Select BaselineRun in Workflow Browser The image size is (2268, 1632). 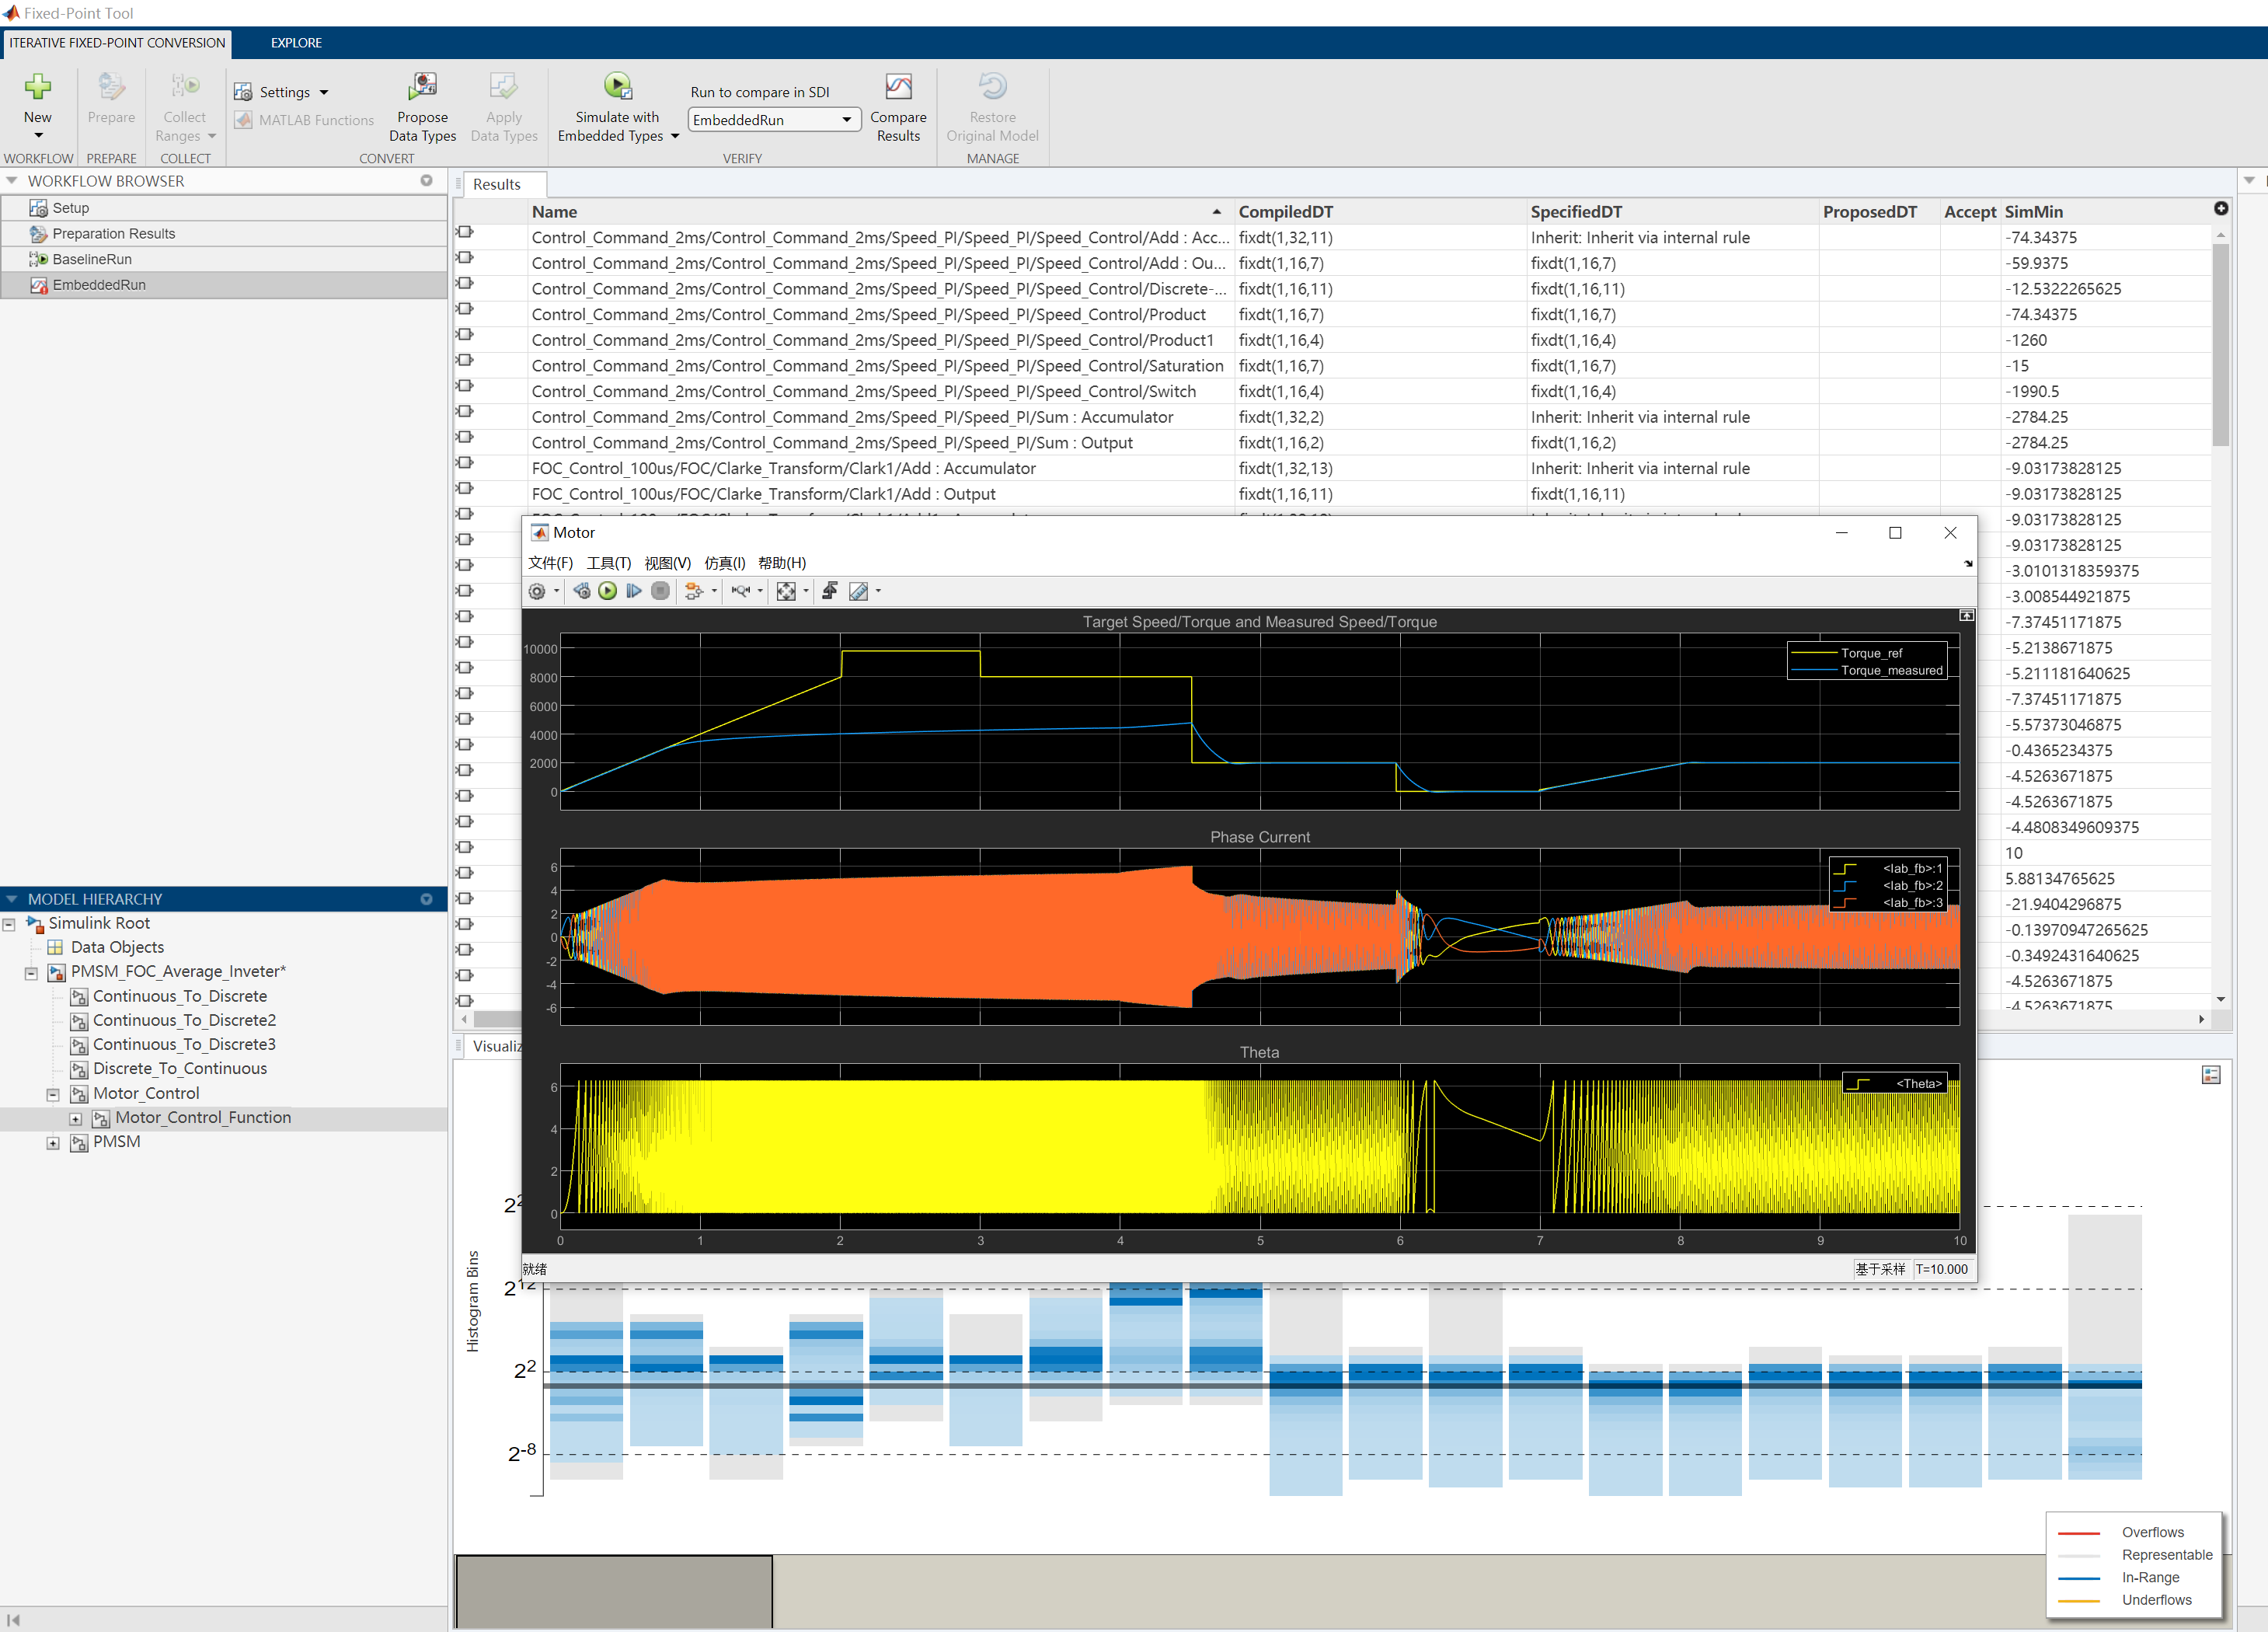[92, 259]
